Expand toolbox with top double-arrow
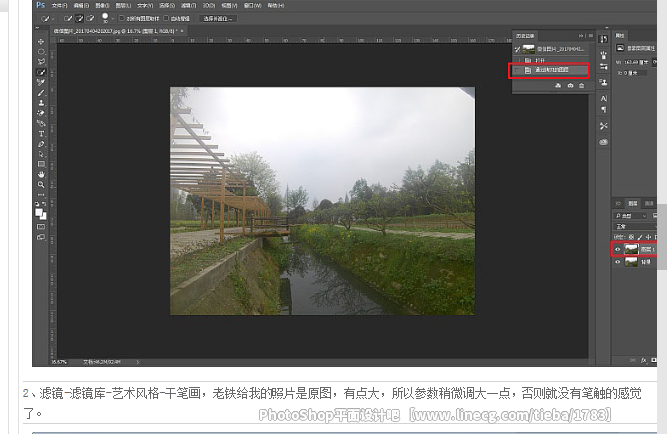Screen dimensions: 667x434 click(x=37, y=28)
